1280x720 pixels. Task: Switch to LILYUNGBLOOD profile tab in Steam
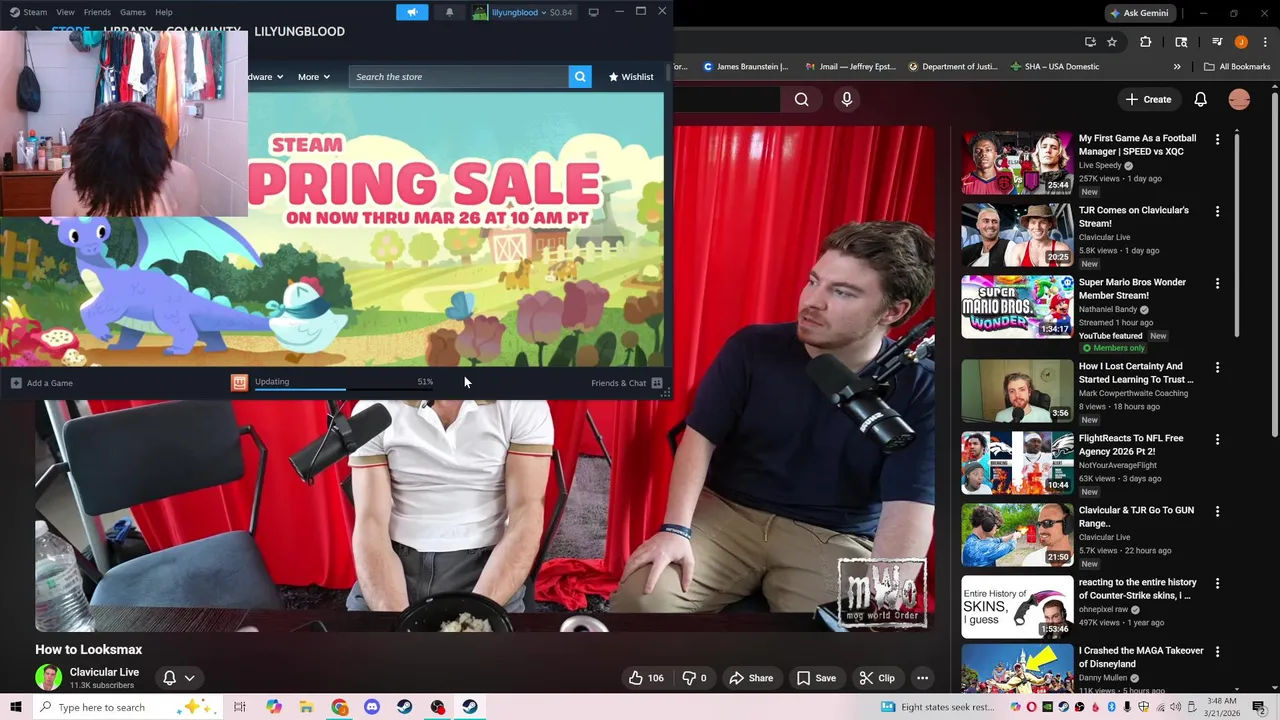pos(299,31)
